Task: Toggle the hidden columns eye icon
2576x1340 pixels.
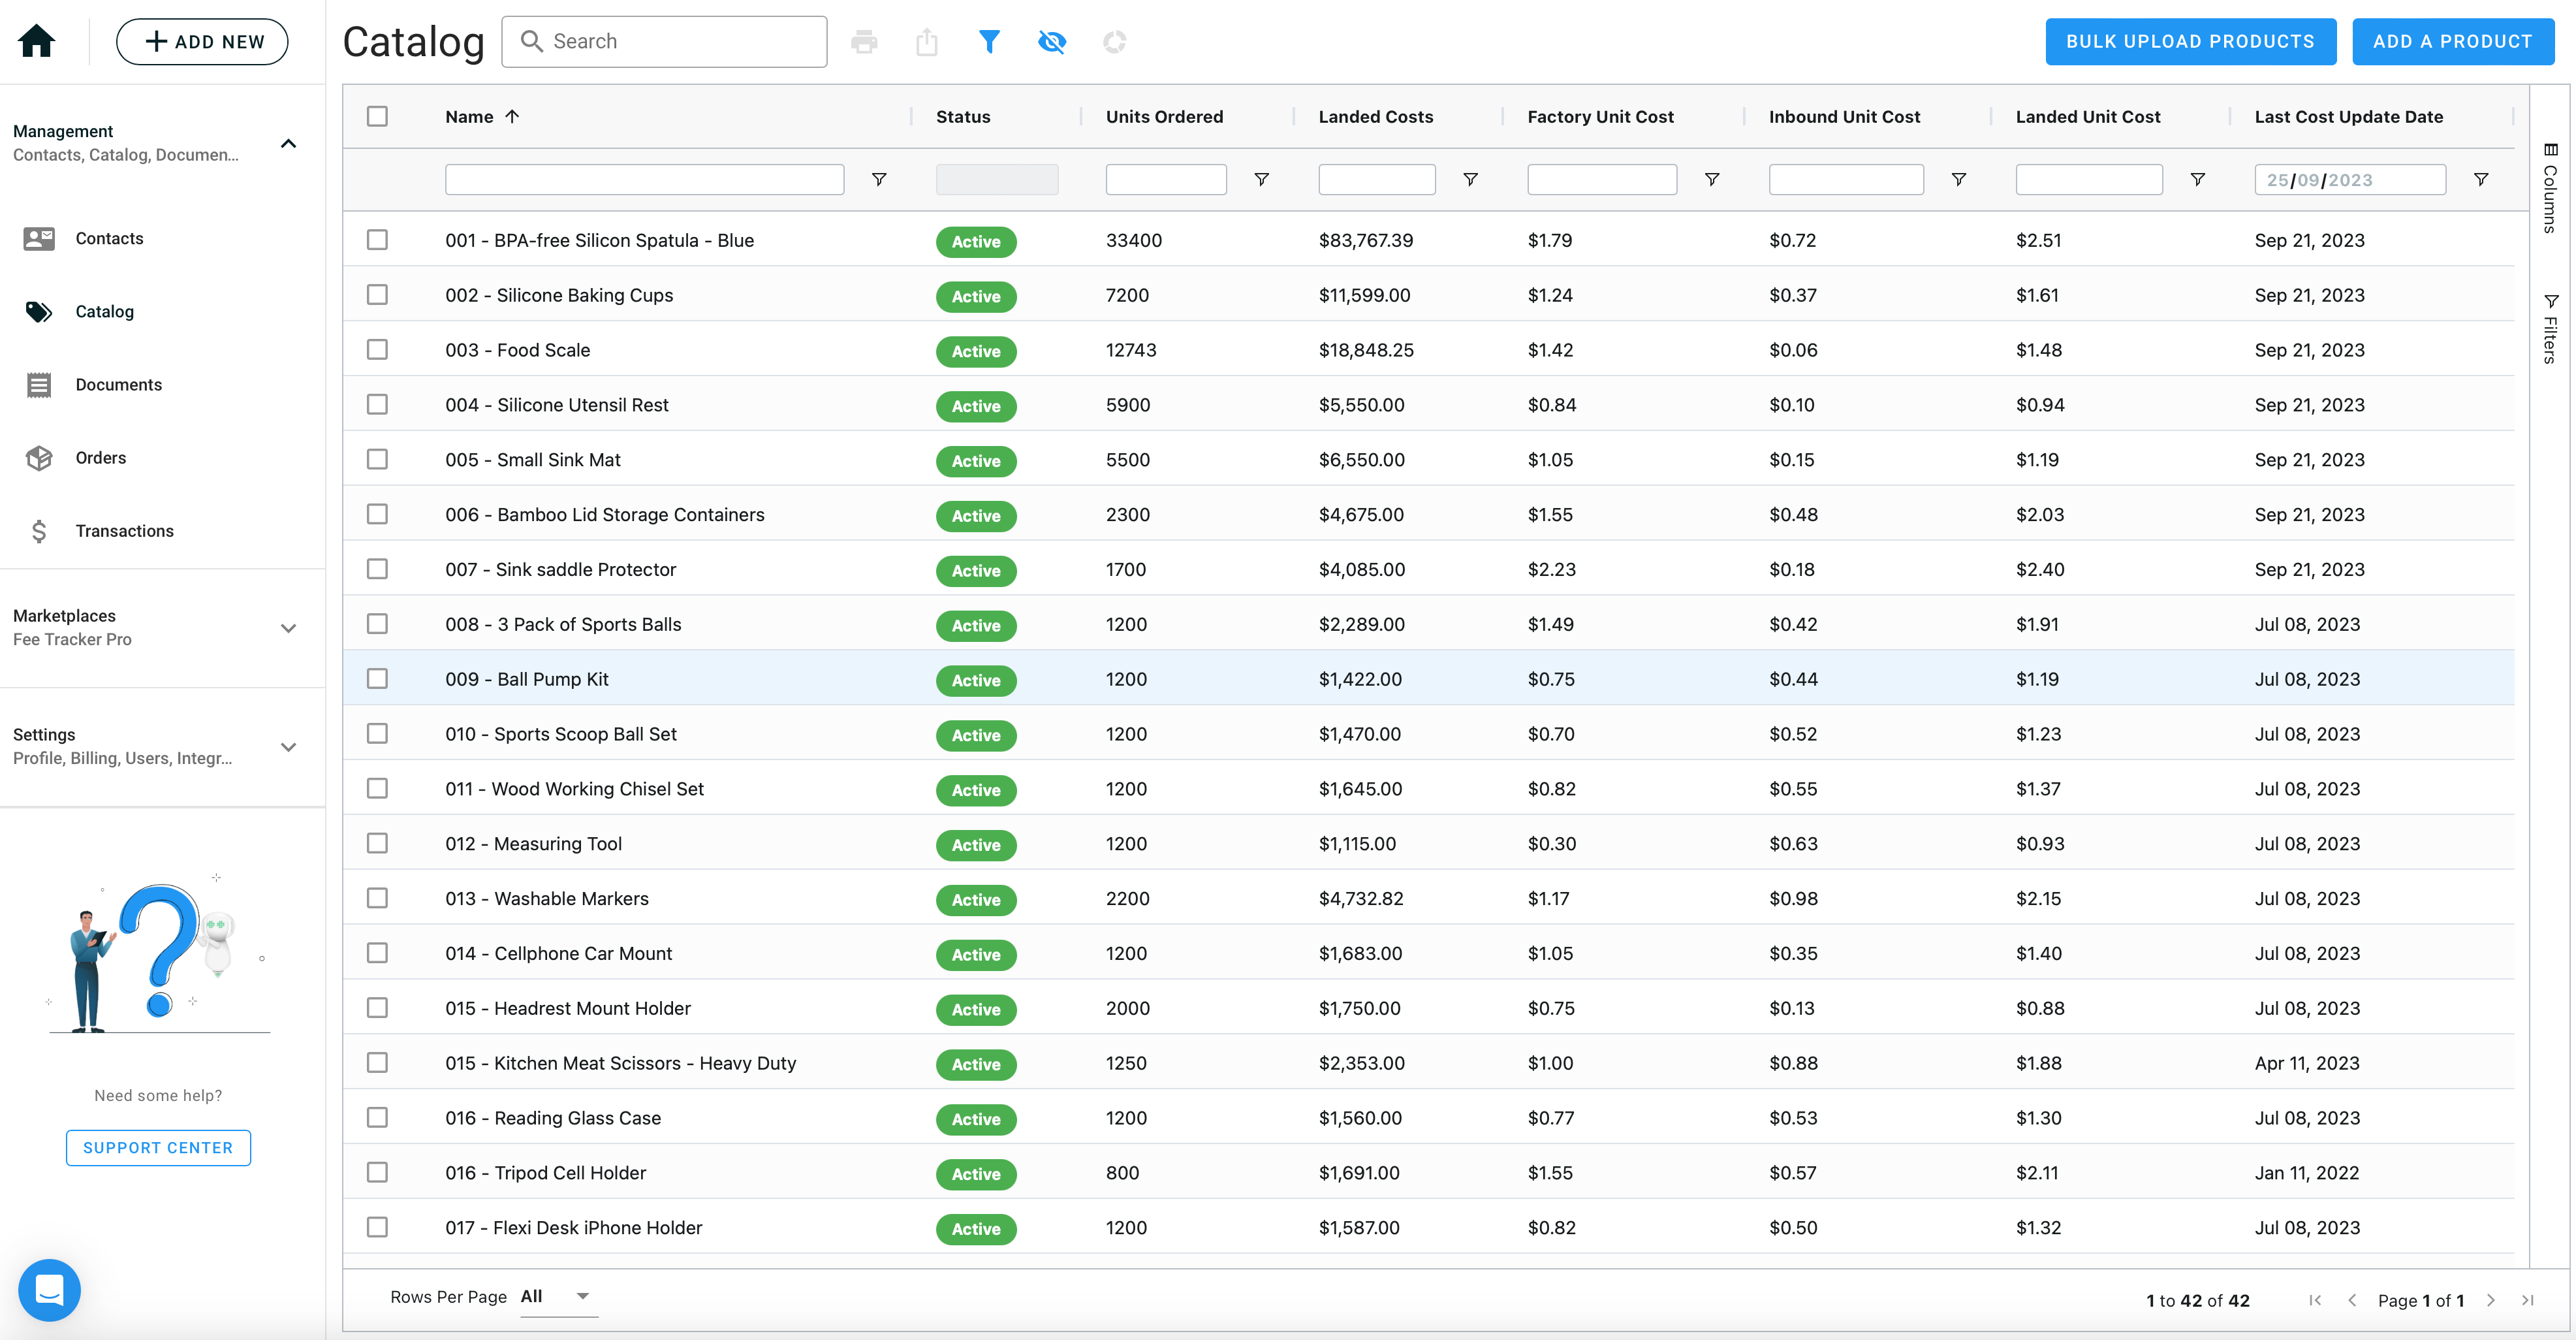Action: point(1052,41)
